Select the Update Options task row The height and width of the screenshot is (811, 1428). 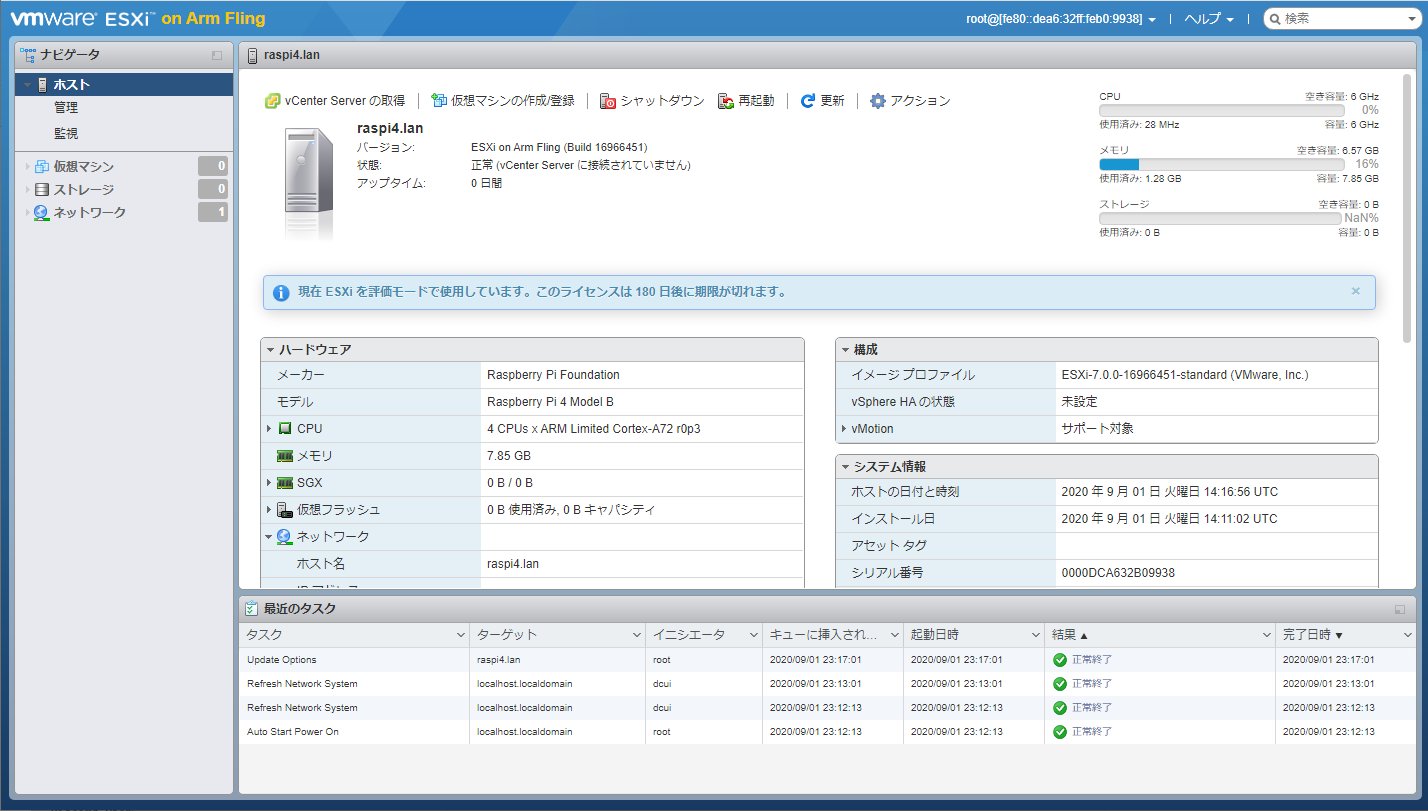pos(827,660)
